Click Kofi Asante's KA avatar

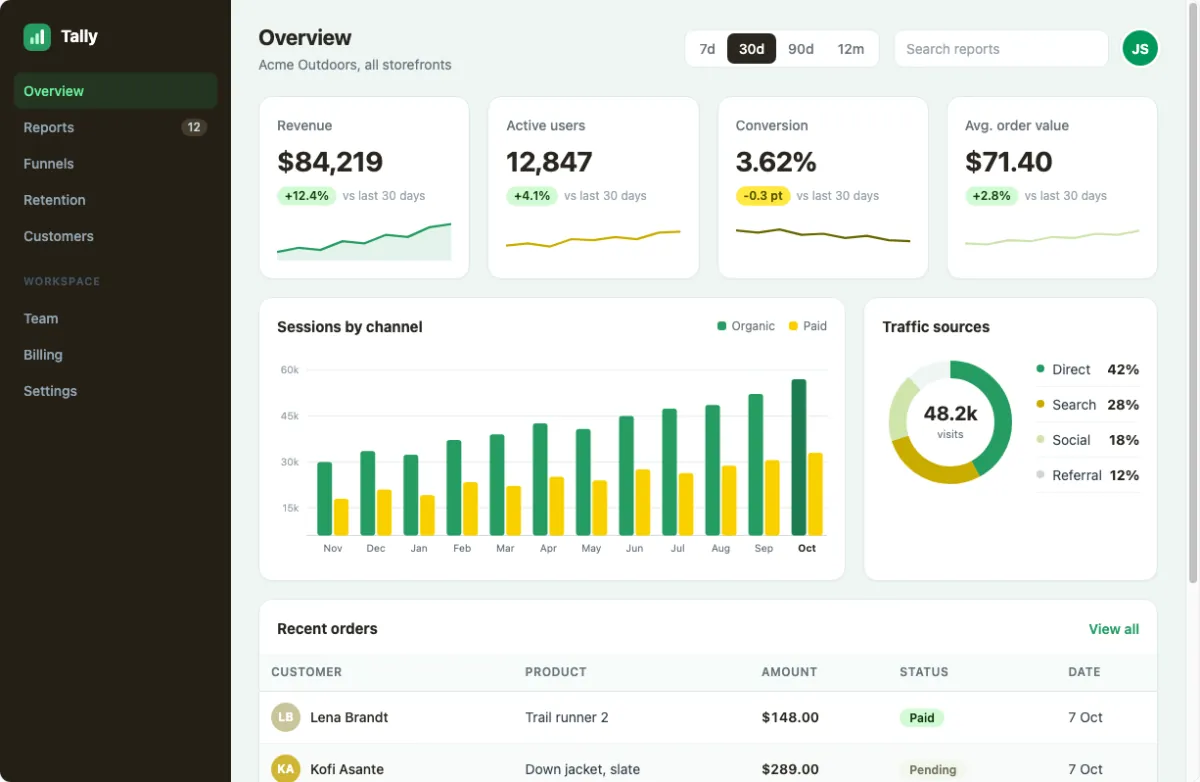(x=285, y=769)
